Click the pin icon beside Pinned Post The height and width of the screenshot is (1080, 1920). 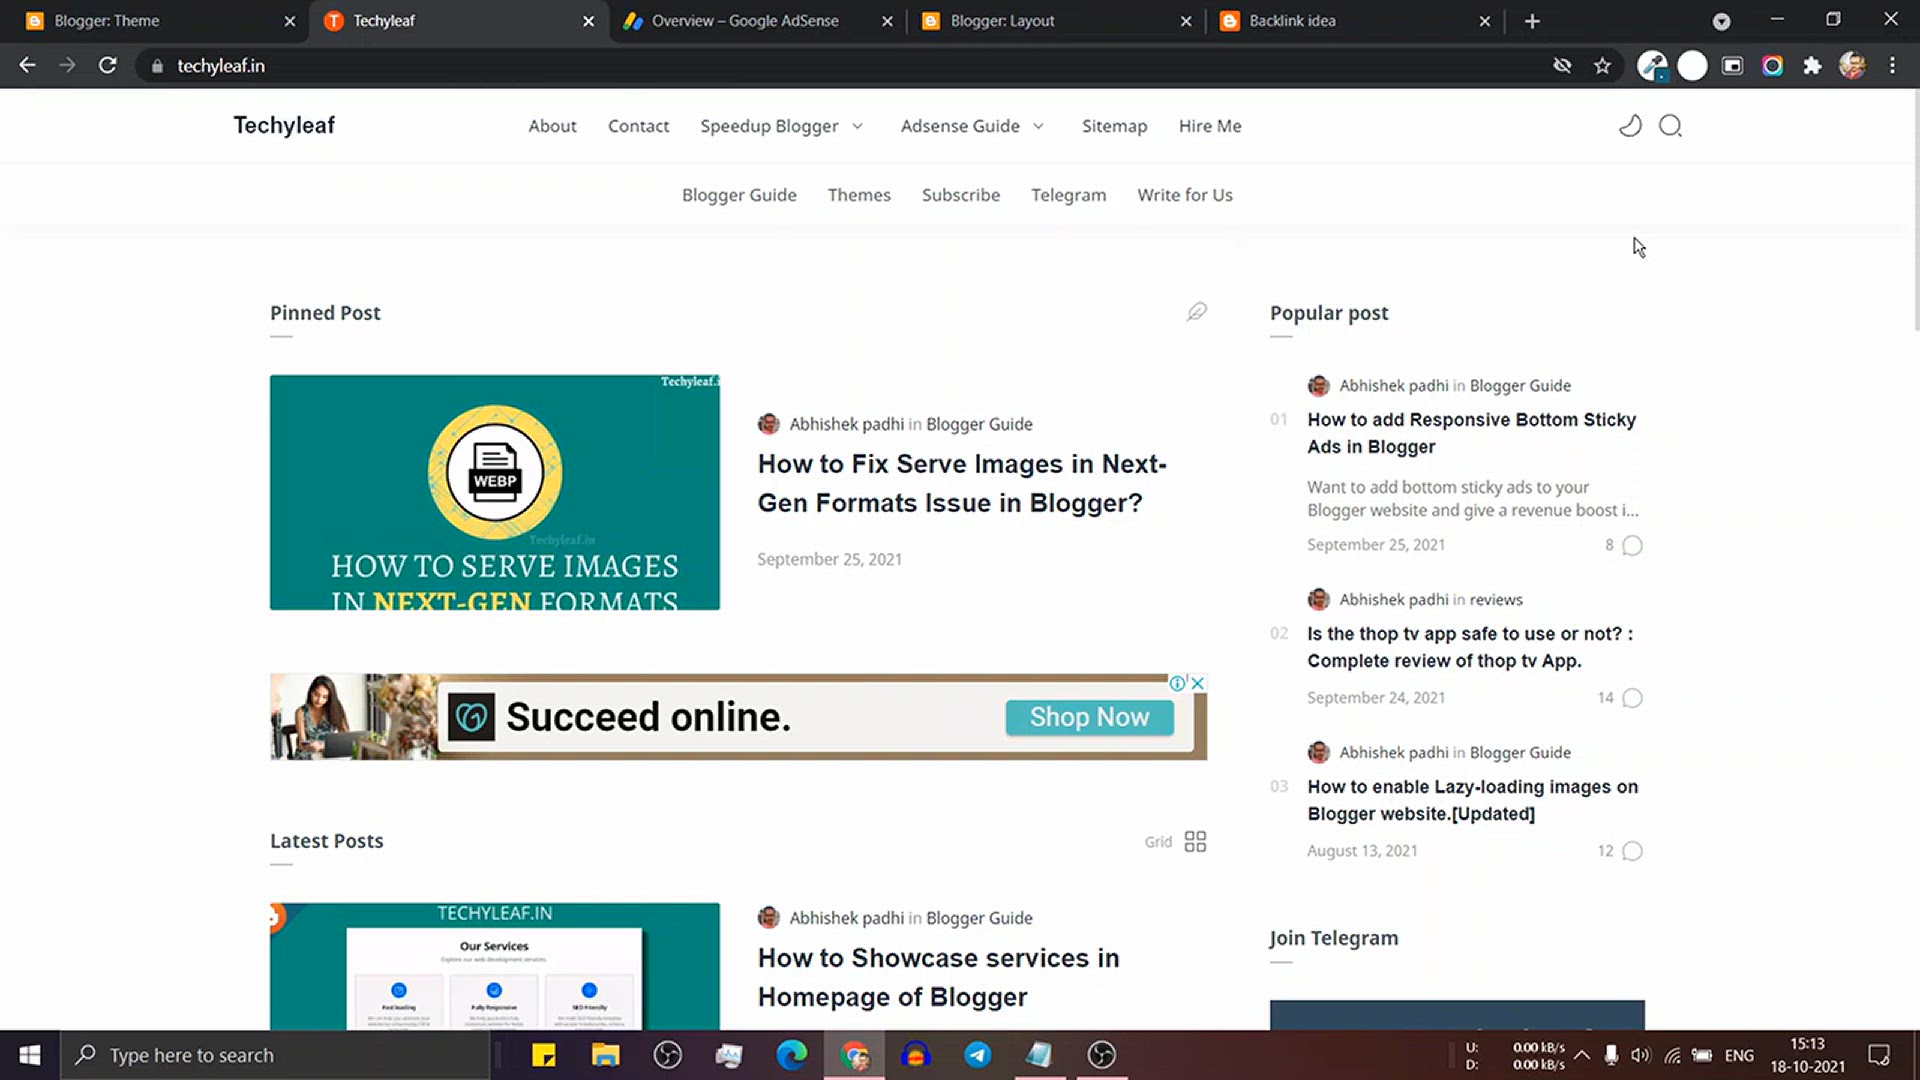[x=1196, y=312]
